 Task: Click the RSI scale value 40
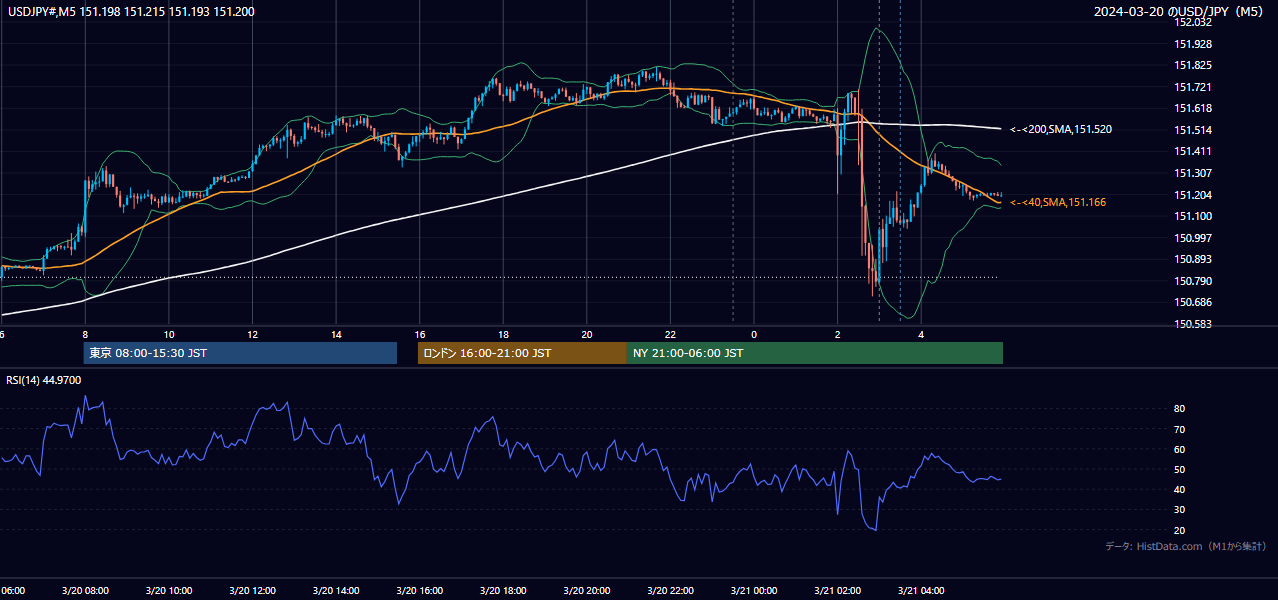pyautogui.click(x=1180, y=489)
